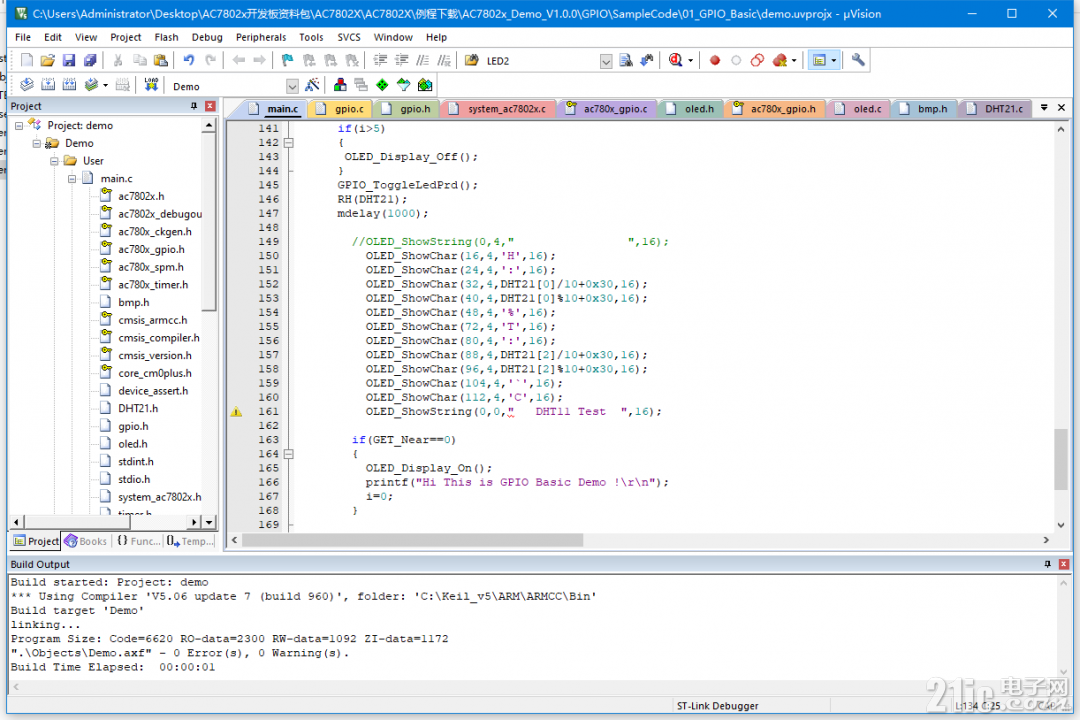Open the window layout dropdown arrow
Image resolution: width=1080 pixels, height=720 pixels.
[833, 61]
